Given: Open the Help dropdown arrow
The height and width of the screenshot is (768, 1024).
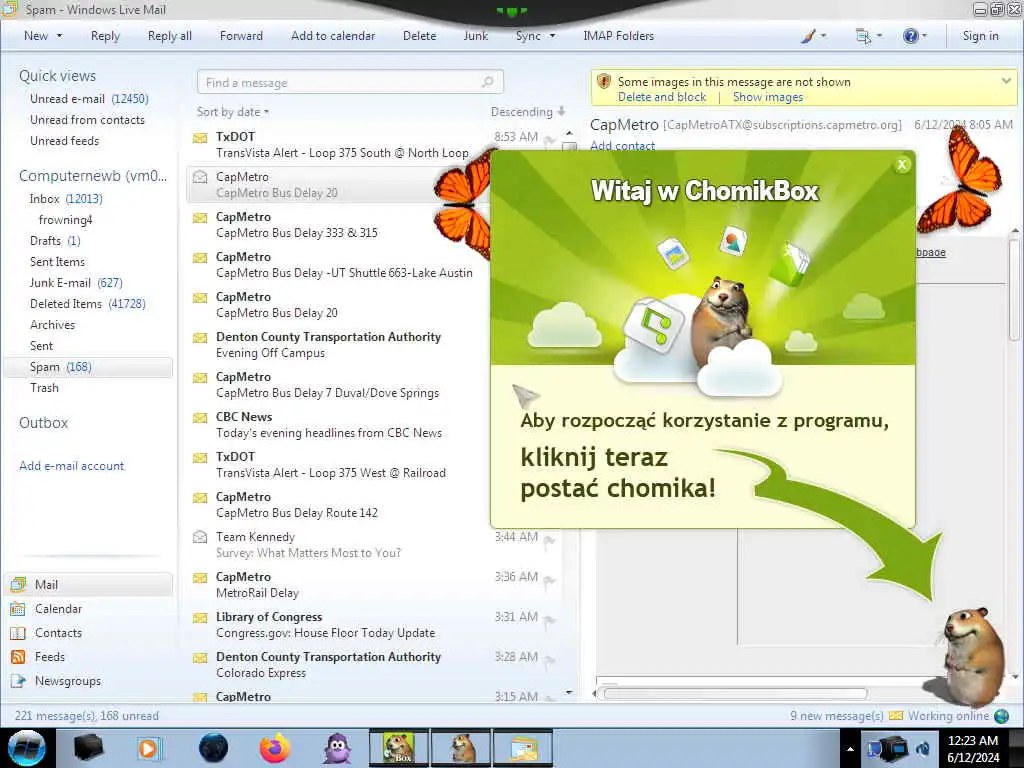Looking at the screenshot, I should 924,36.
